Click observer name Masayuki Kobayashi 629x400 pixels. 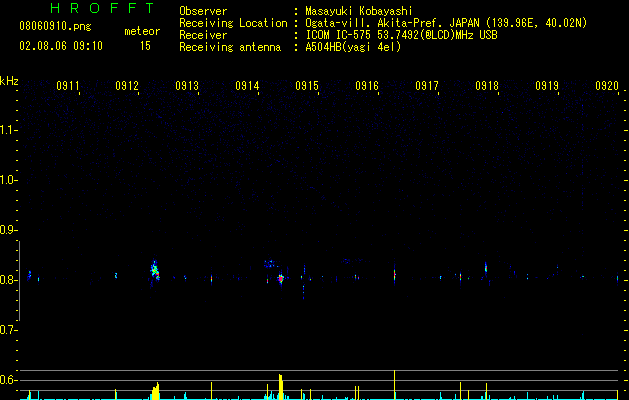pos(359,11)
